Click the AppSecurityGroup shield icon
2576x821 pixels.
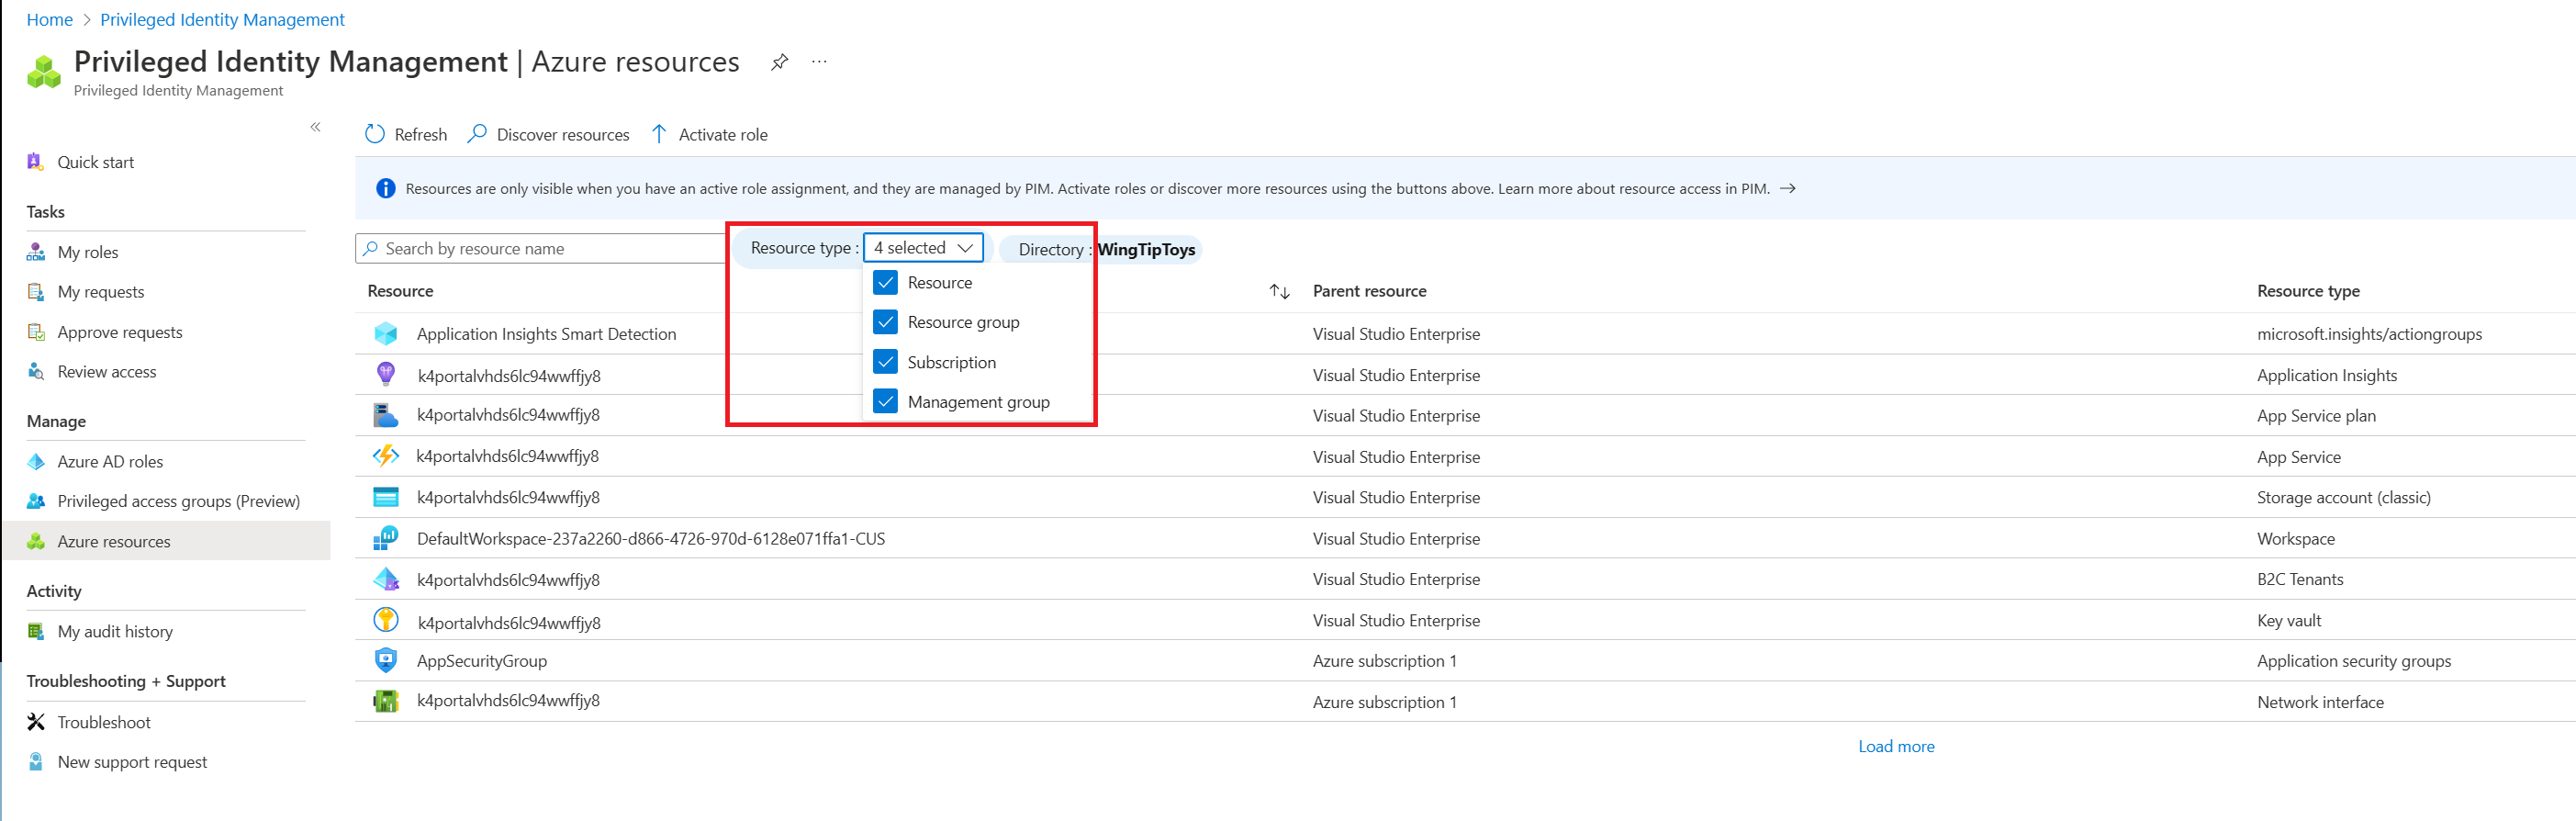tap(386, 661)
